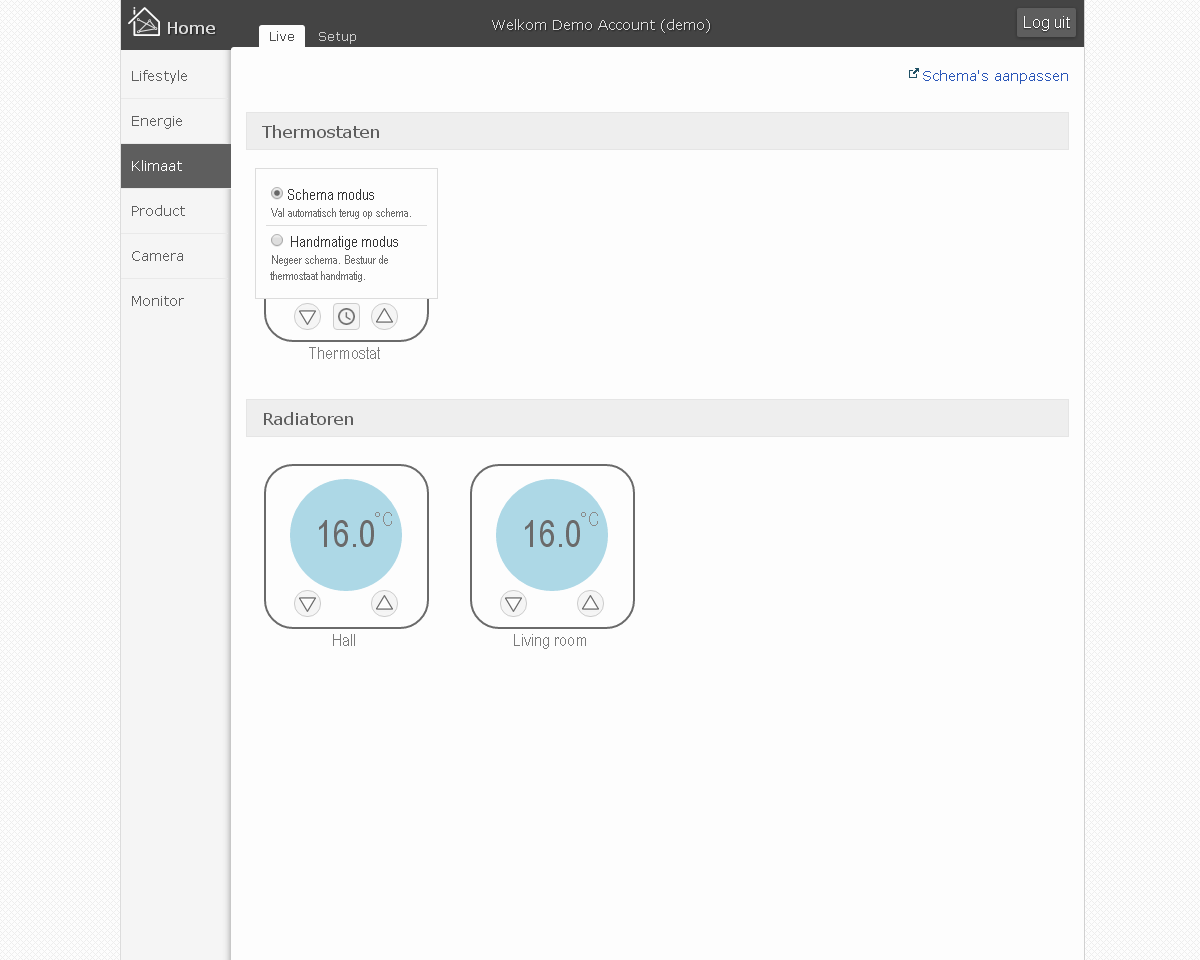Open the Schema's aanpassen link
Viewport: 1200px width, 960px height.
pos(994,76)
